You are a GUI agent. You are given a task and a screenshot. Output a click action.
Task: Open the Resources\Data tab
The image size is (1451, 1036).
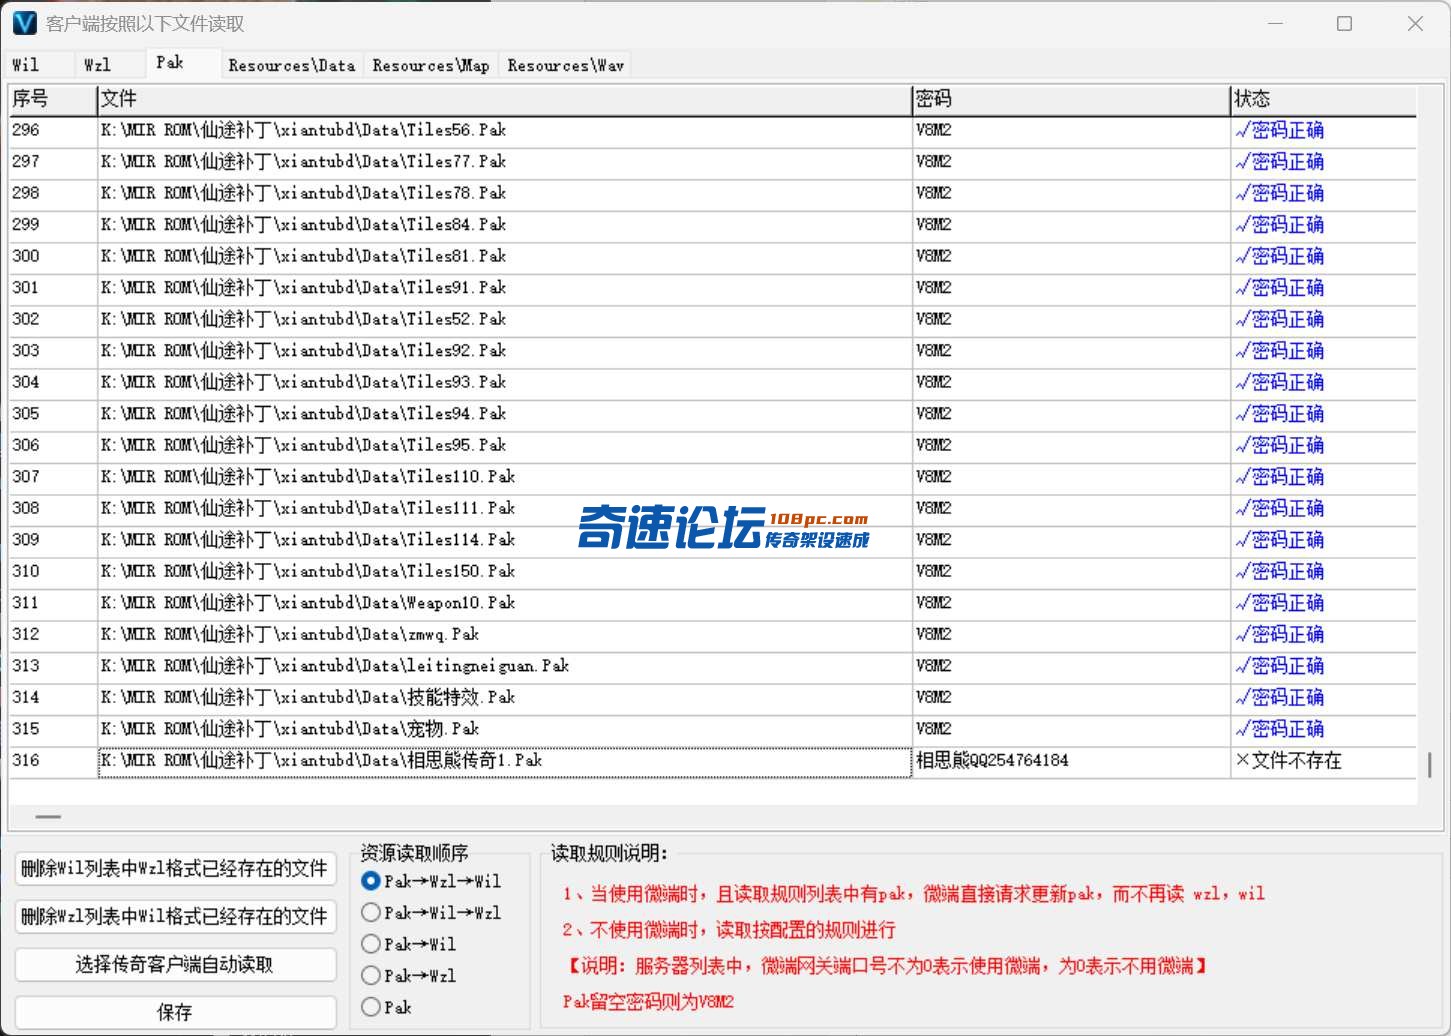click(x=291, y=65)
